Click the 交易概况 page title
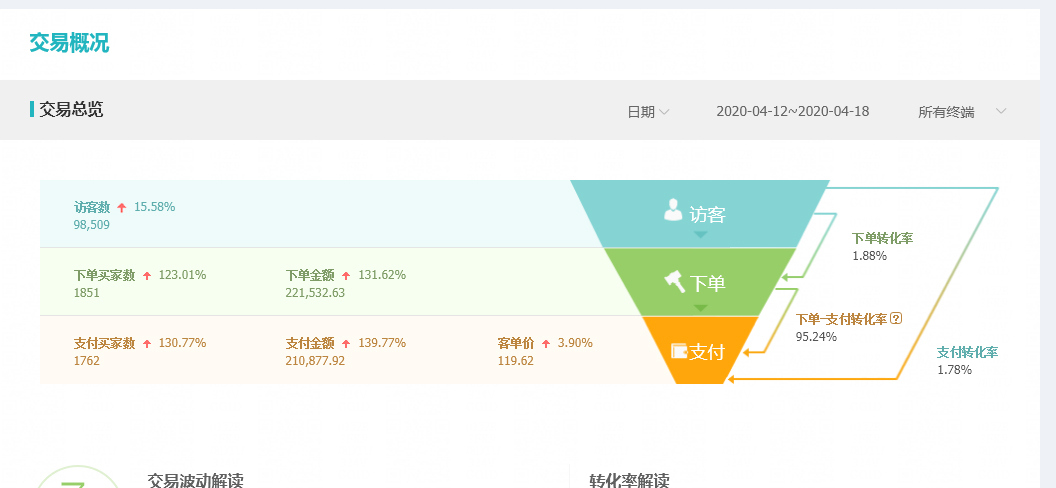1056x488 pixels. click(x=69, y=43)
